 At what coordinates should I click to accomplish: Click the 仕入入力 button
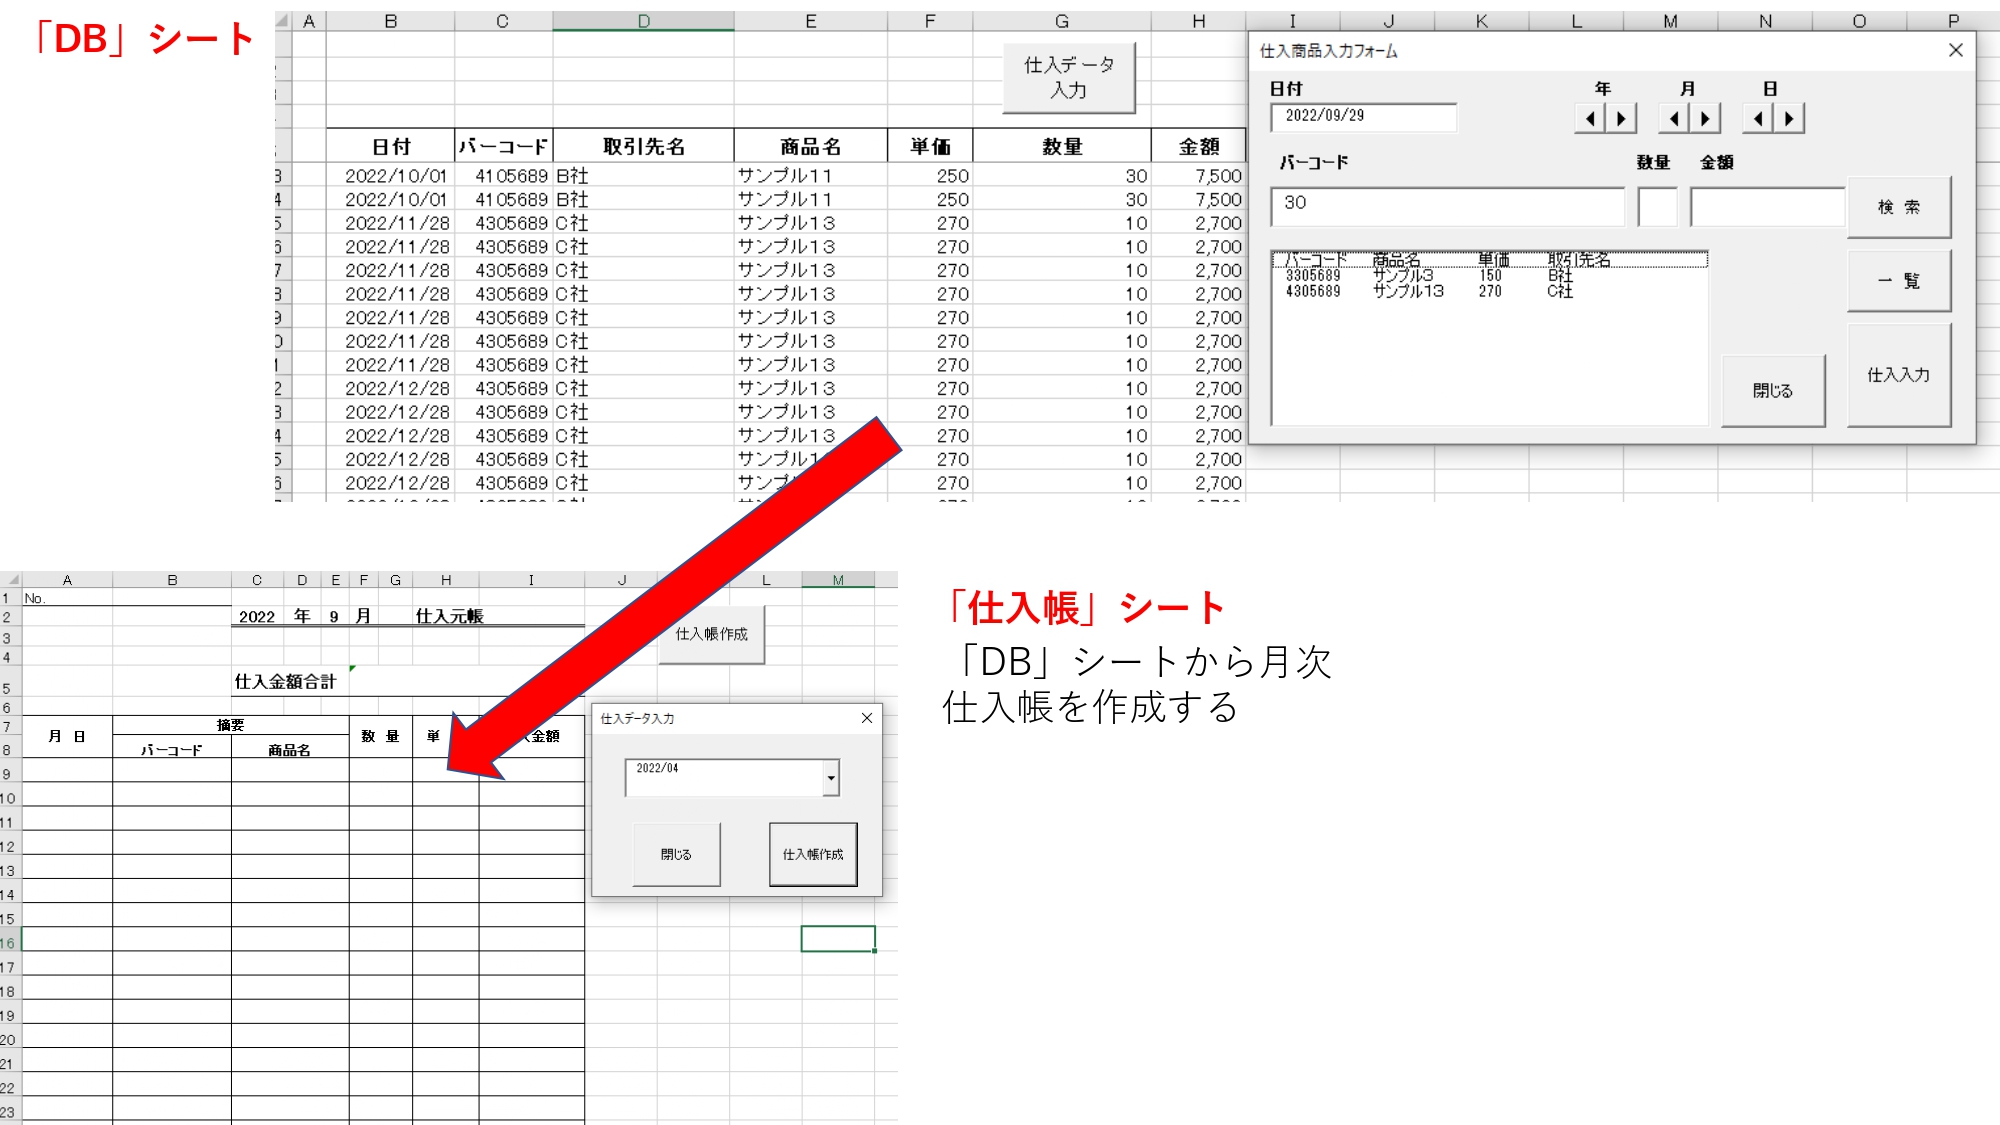coord(1898,375)
